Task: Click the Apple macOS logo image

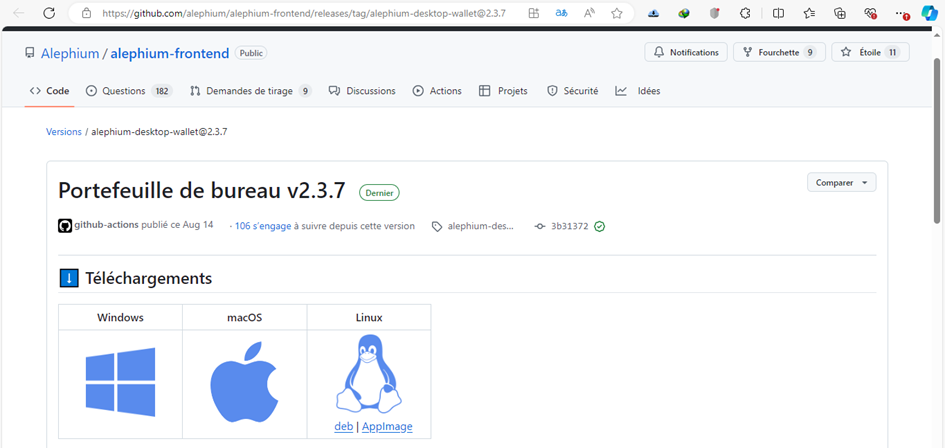Action: 244,382
